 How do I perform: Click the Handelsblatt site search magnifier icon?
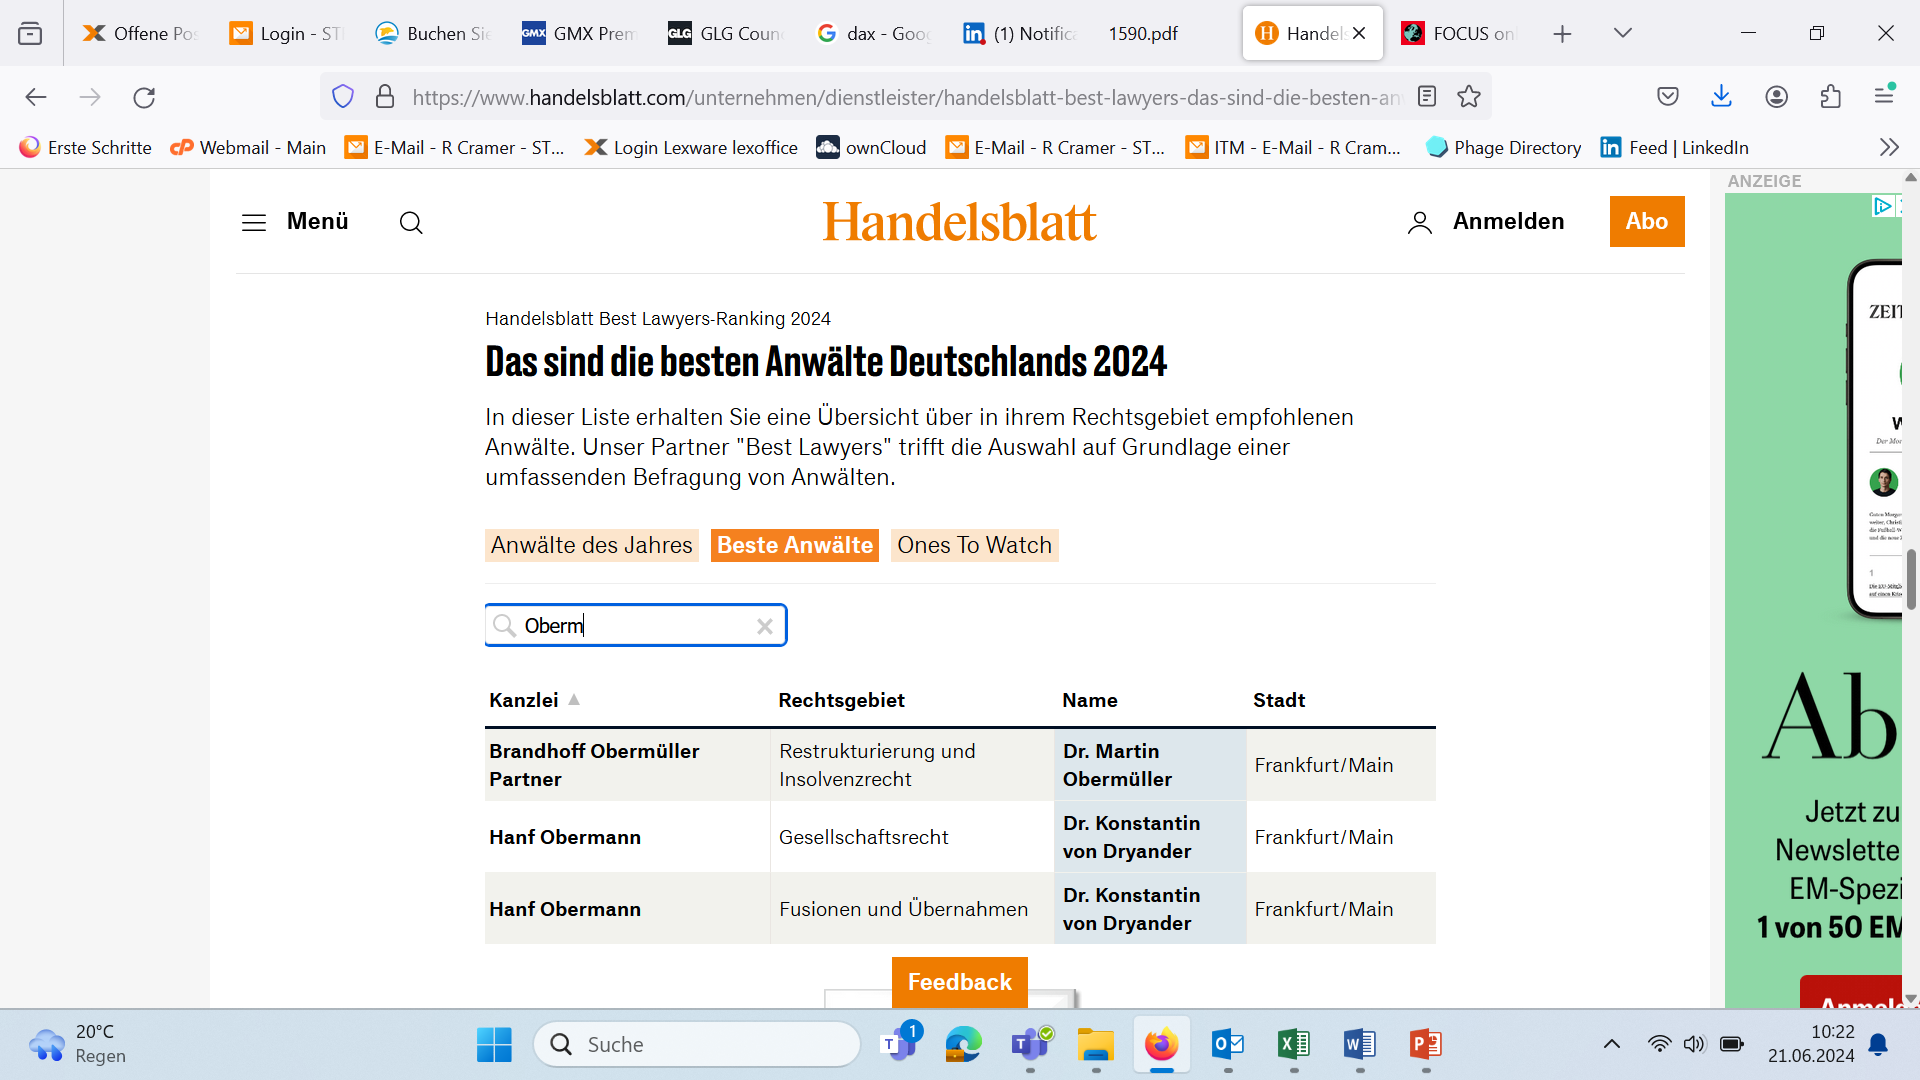coord(411,222)
